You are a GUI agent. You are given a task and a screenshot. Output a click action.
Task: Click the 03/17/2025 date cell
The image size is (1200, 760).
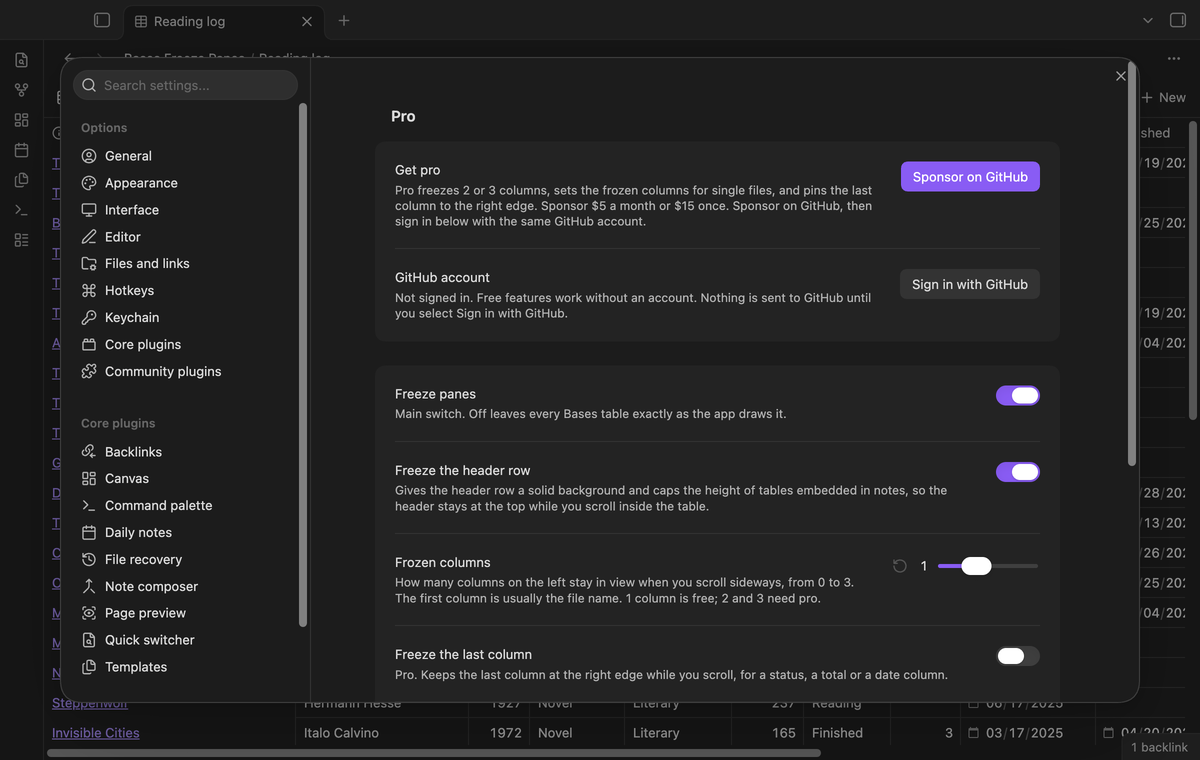pyautogui.click(x=1028, y=733)
